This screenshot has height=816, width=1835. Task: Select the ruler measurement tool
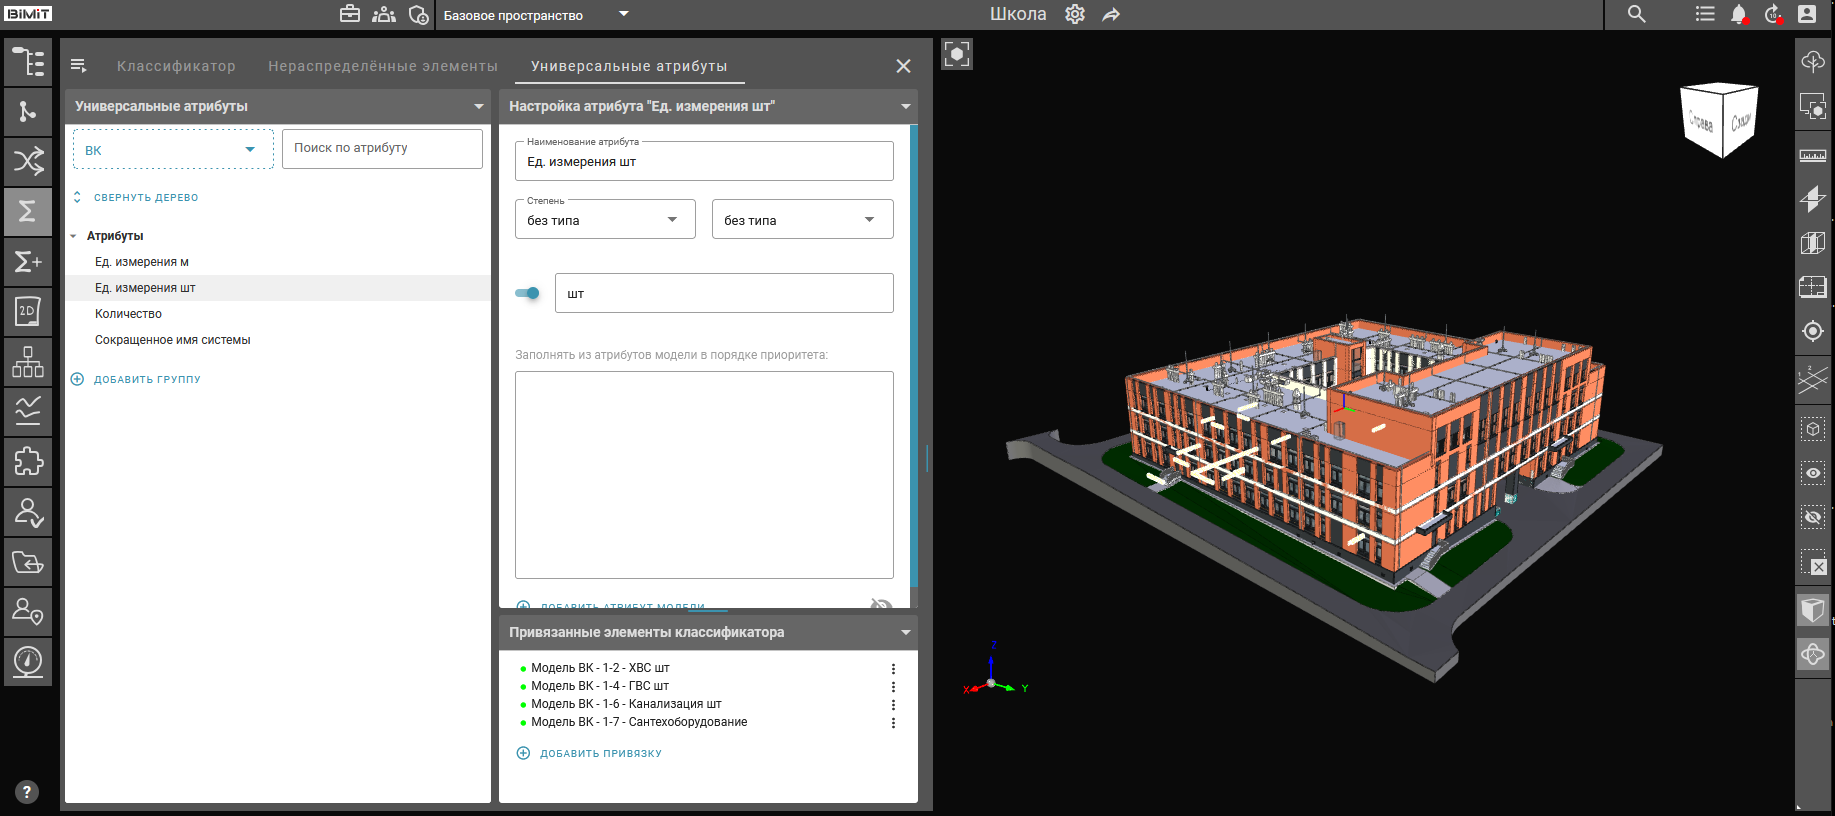(x=1813, y=156)
